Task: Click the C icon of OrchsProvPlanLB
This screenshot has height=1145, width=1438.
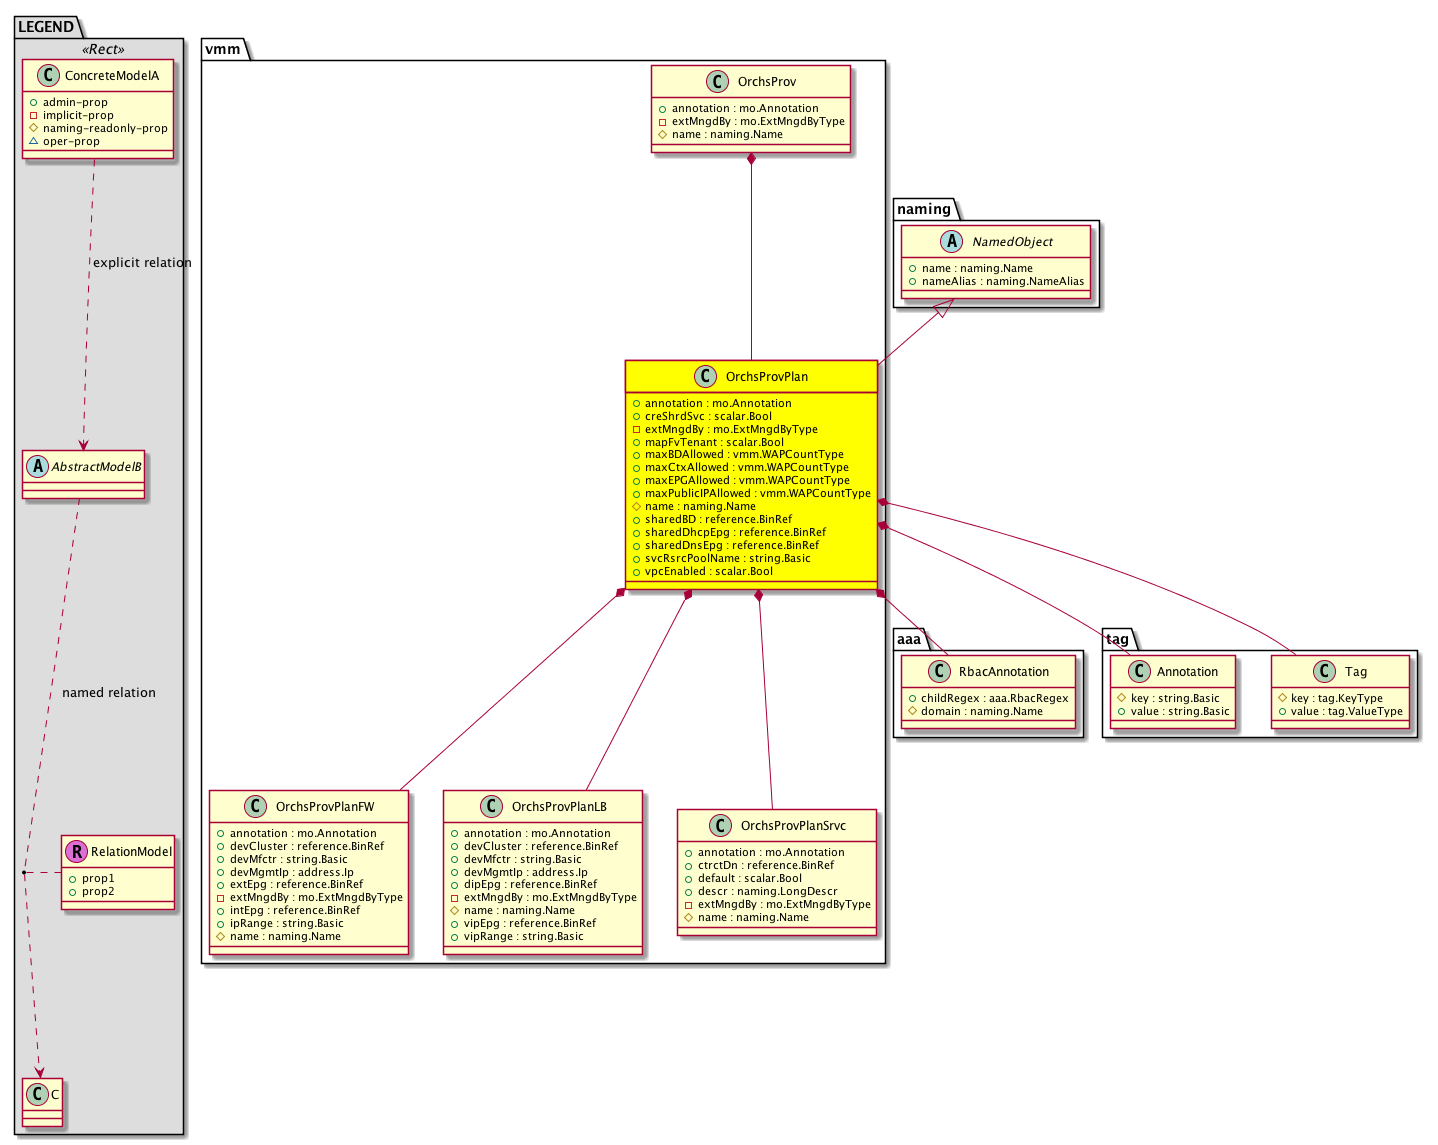Action: pyautogui.click(x=491, y=807)
